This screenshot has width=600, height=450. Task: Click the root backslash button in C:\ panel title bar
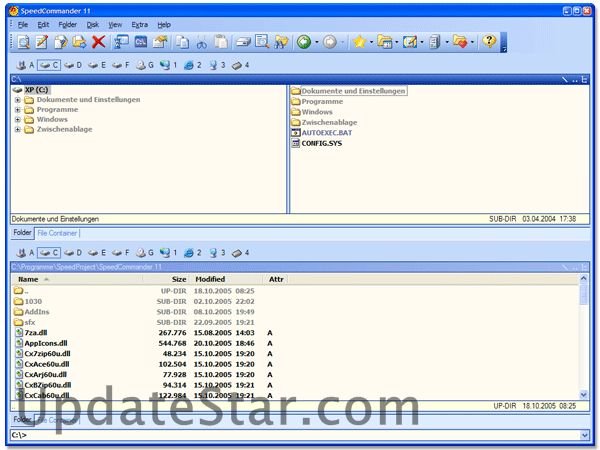564,80
